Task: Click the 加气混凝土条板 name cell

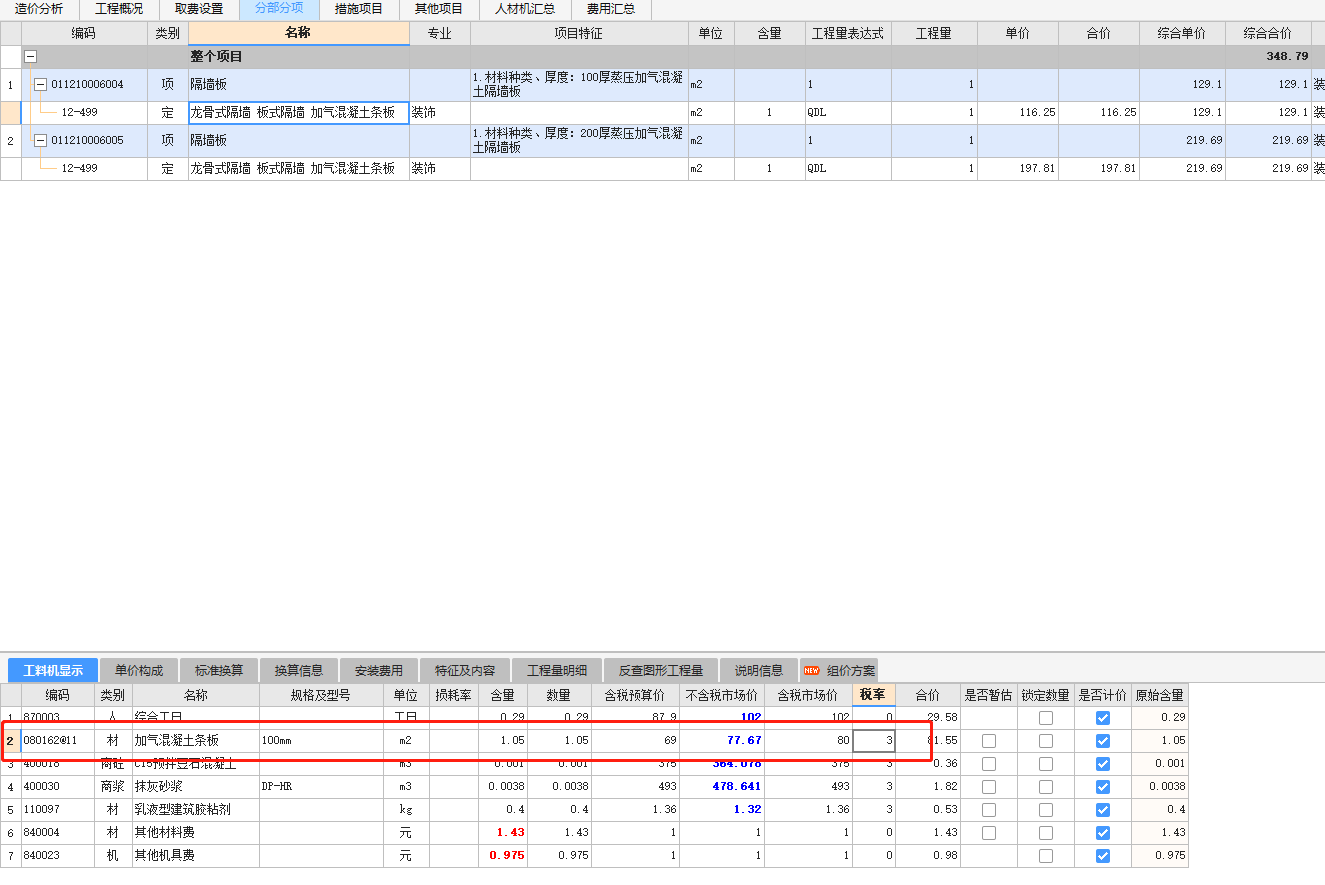Action: [x=196, y=741]
